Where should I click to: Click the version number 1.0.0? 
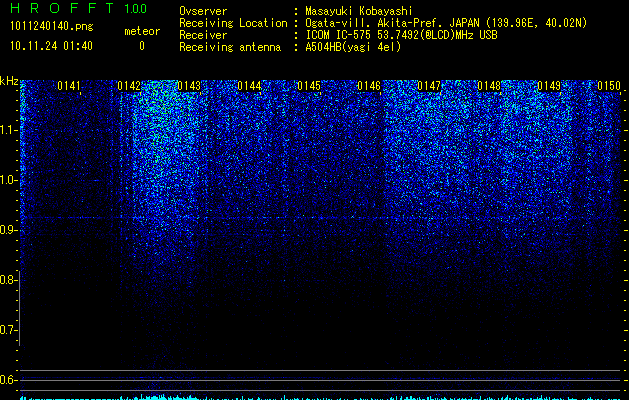click(135, 9)
